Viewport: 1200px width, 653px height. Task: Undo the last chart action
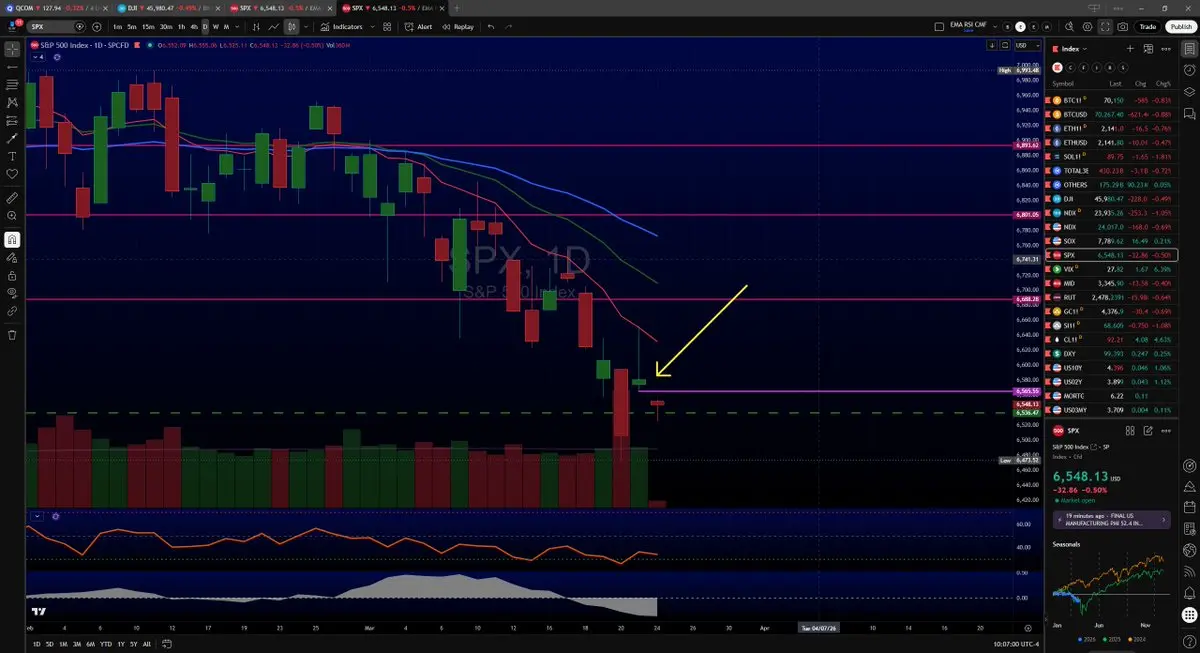491,27
